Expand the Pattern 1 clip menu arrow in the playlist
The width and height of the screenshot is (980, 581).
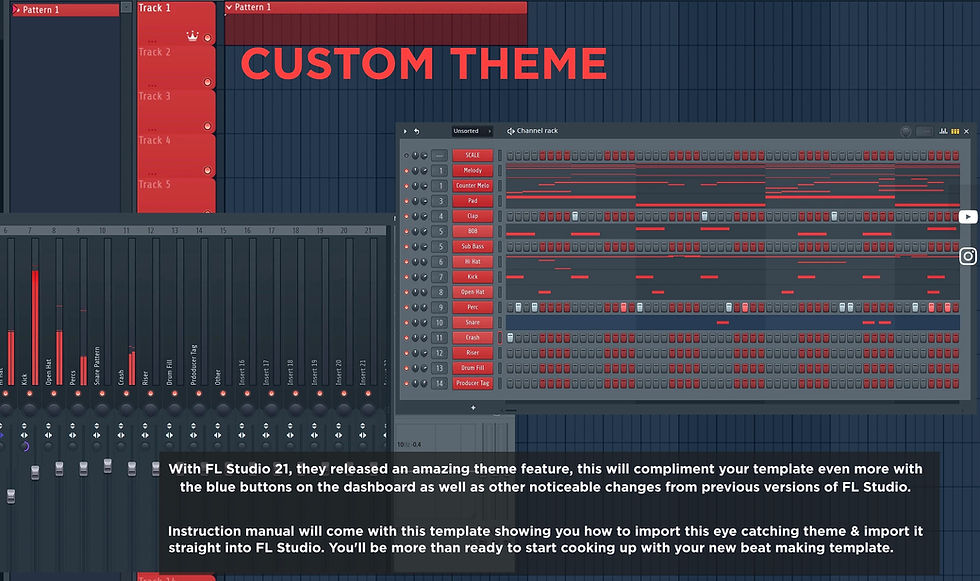(x=229, y=7)
